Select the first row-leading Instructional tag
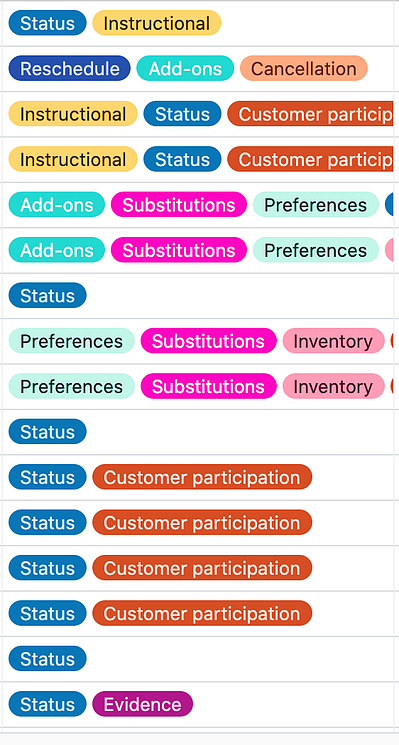Viewport: 399px width, 745px height. pos(73,114)
